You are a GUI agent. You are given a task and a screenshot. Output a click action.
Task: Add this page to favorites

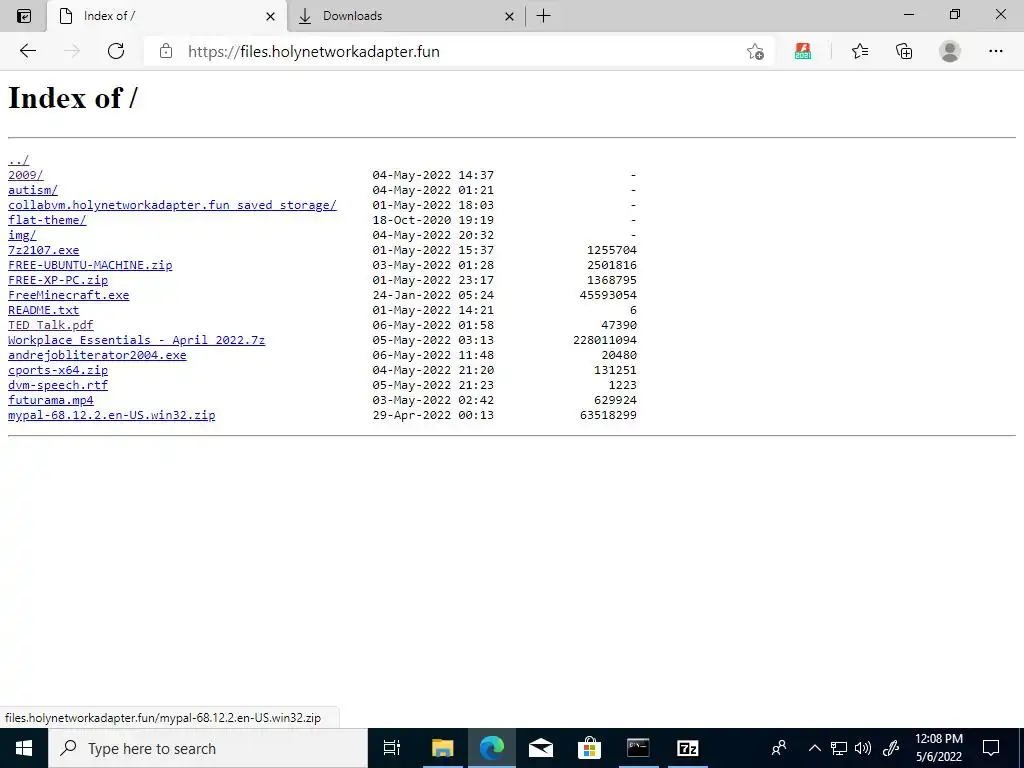[x=756, y=52]
